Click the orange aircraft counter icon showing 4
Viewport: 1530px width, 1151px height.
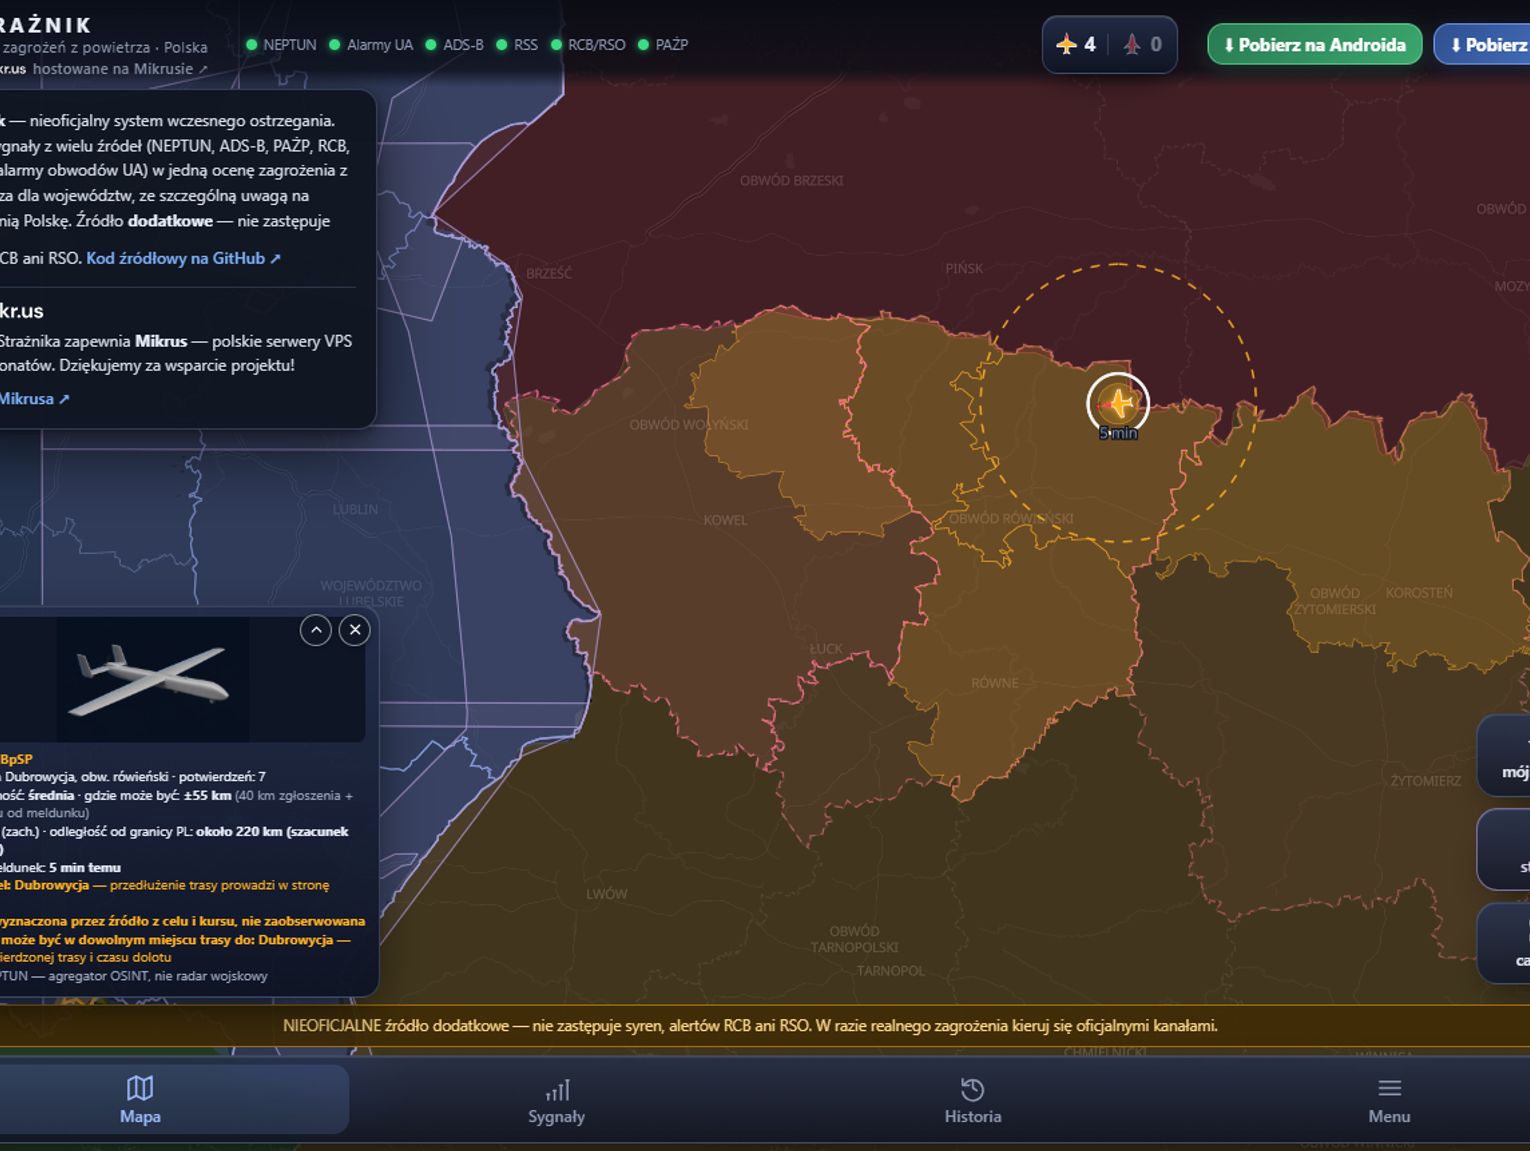pos(1066,44)
